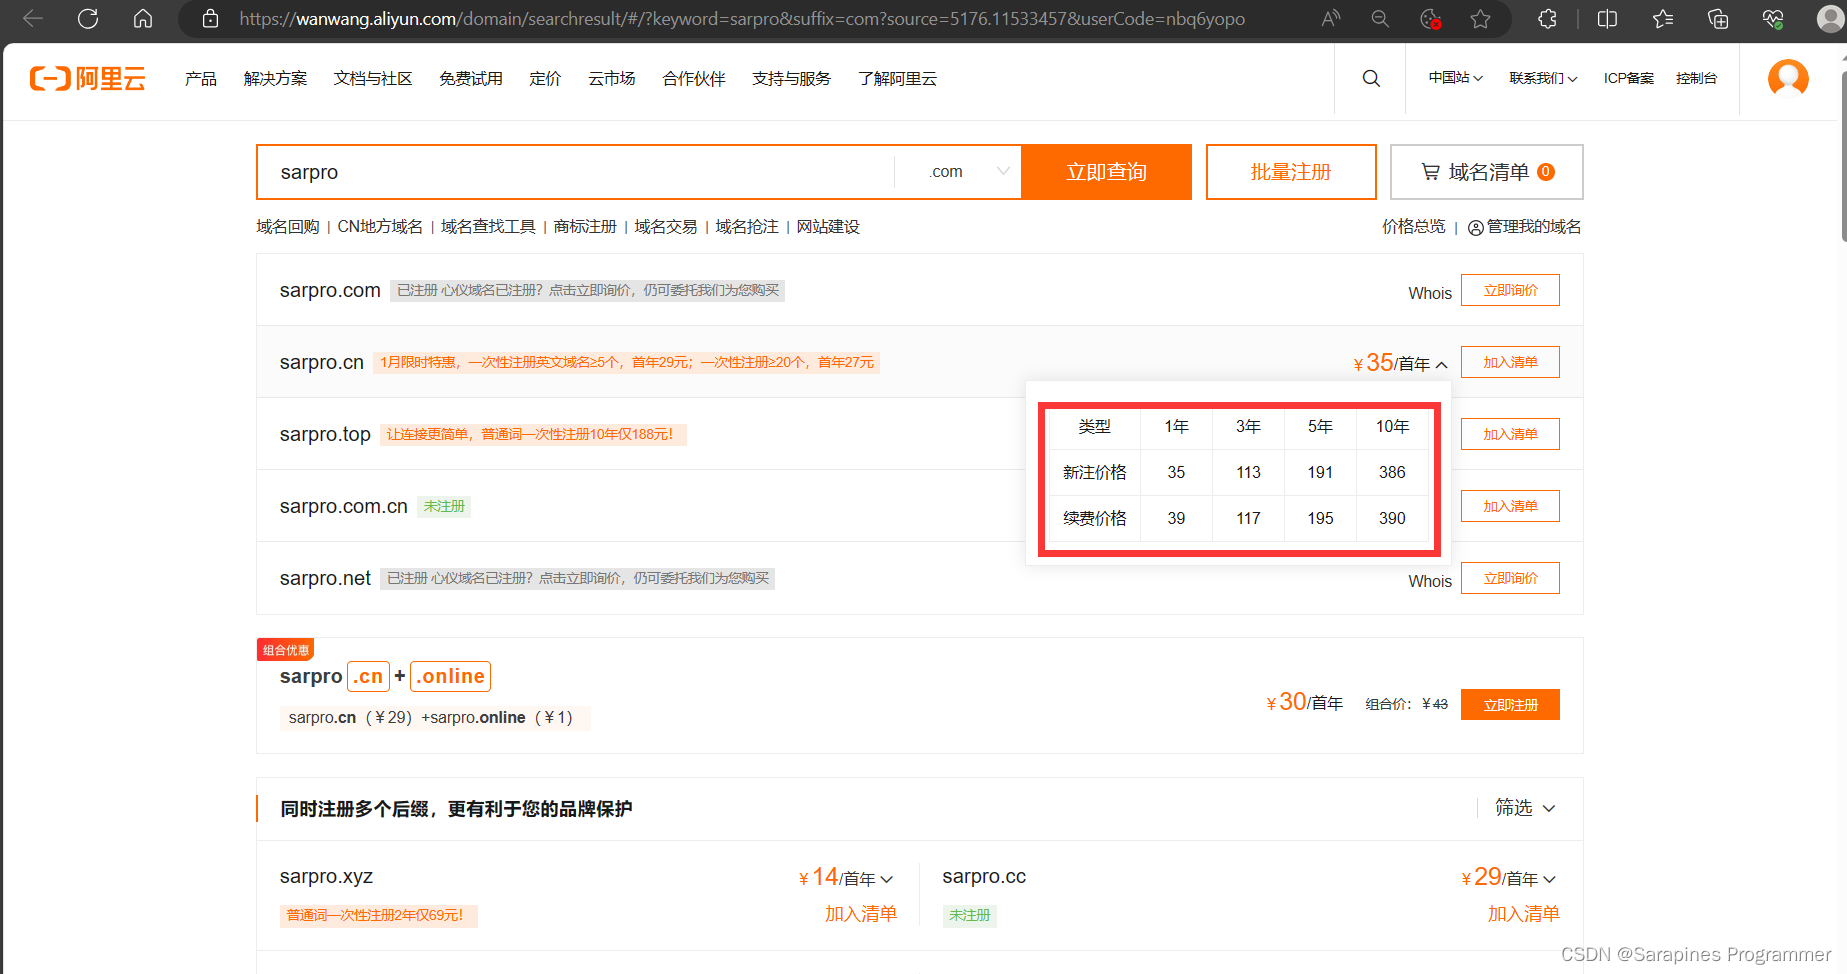Go to browser home icon
The width and height of the screenshot is (1847, 974).
pyautogui.click(x=143, y=18)
